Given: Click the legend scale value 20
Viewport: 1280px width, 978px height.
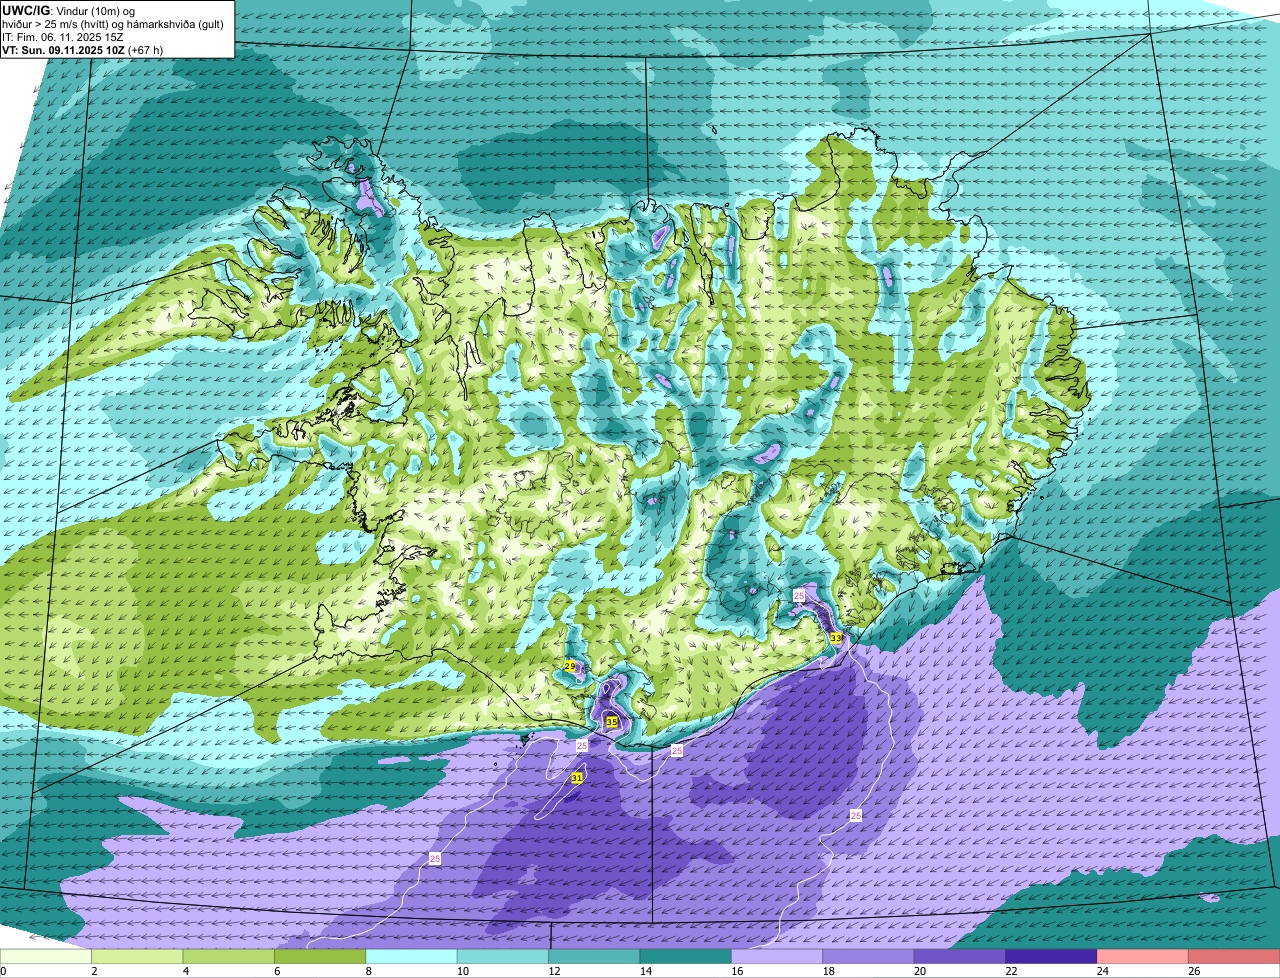Looking at the screenshot, I should pos(919,971).
